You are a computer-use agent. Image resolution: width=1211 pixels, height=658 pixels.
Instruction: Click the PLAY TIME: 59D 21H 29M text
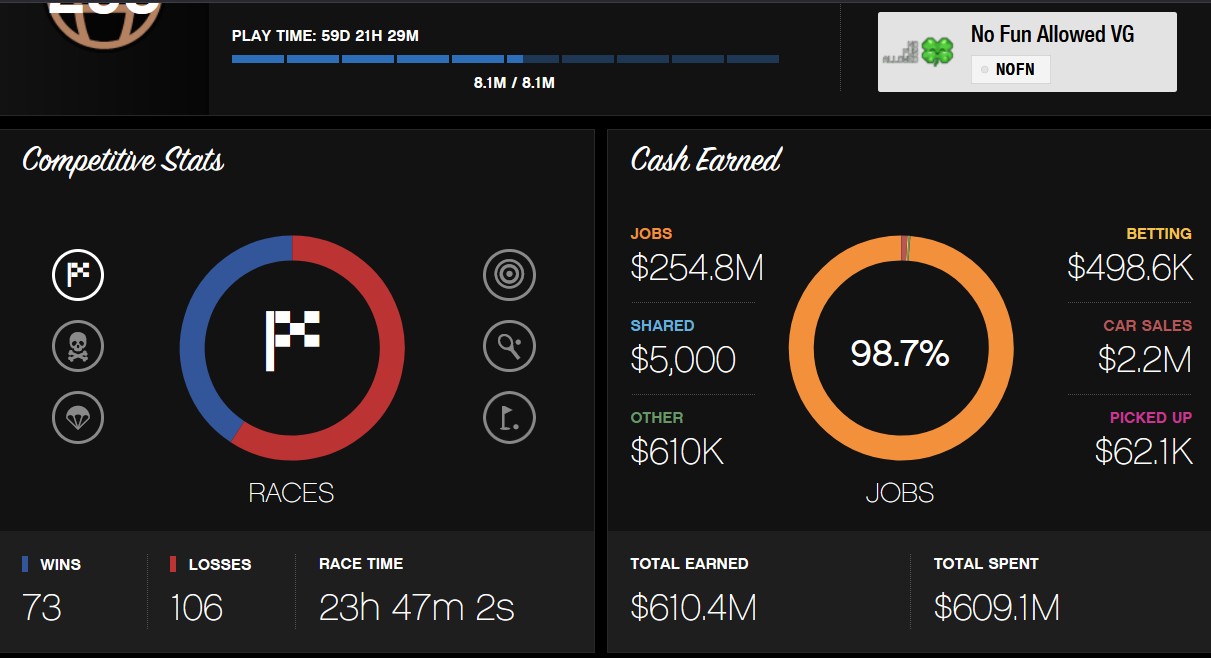pos(325,36)
